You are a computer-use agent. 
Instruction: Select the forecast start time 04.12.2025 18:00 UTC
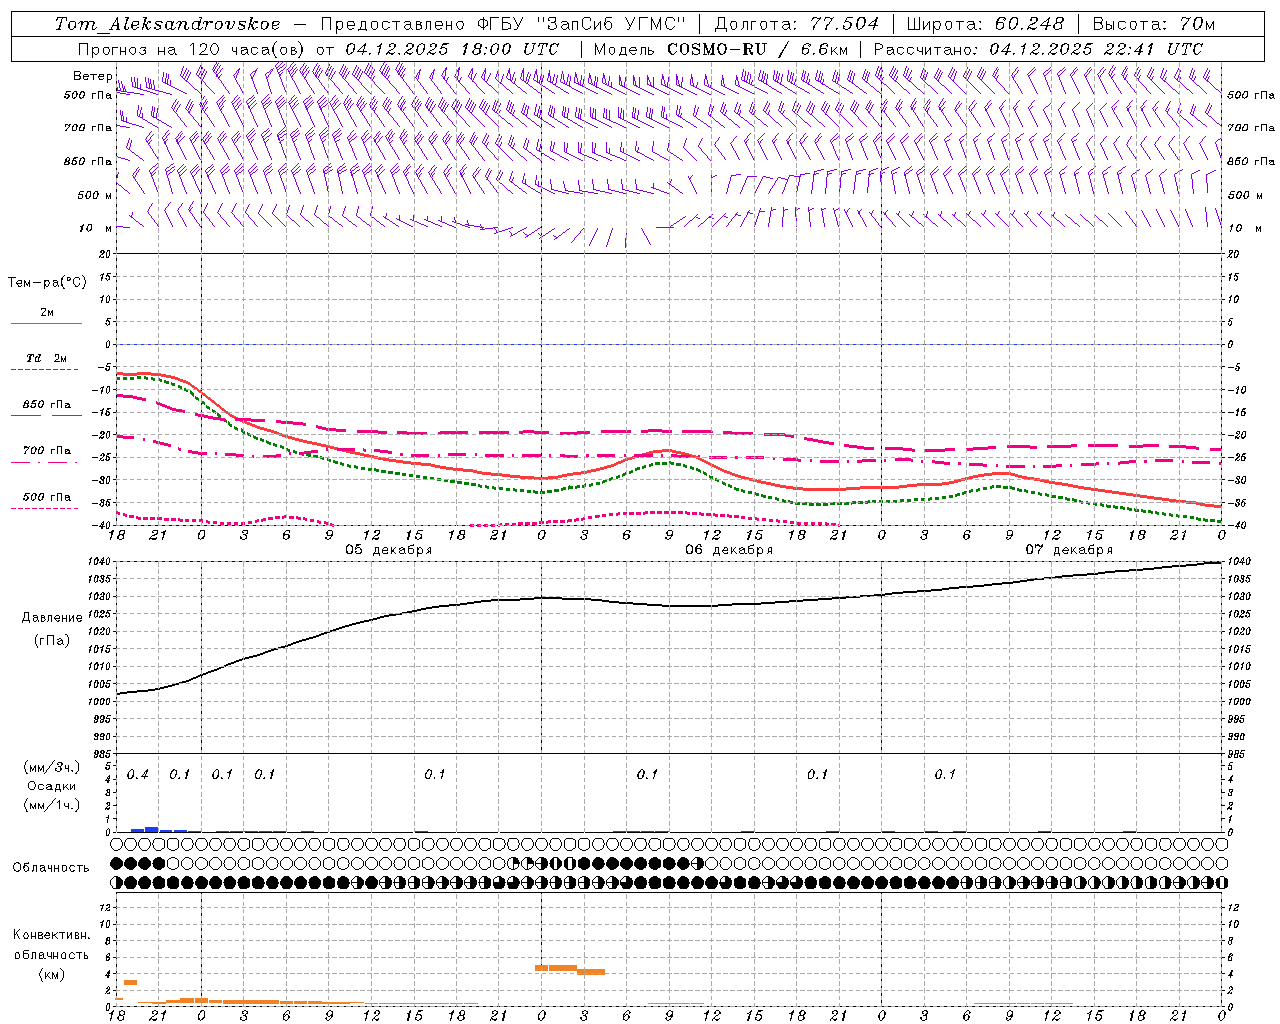point(452,49)
